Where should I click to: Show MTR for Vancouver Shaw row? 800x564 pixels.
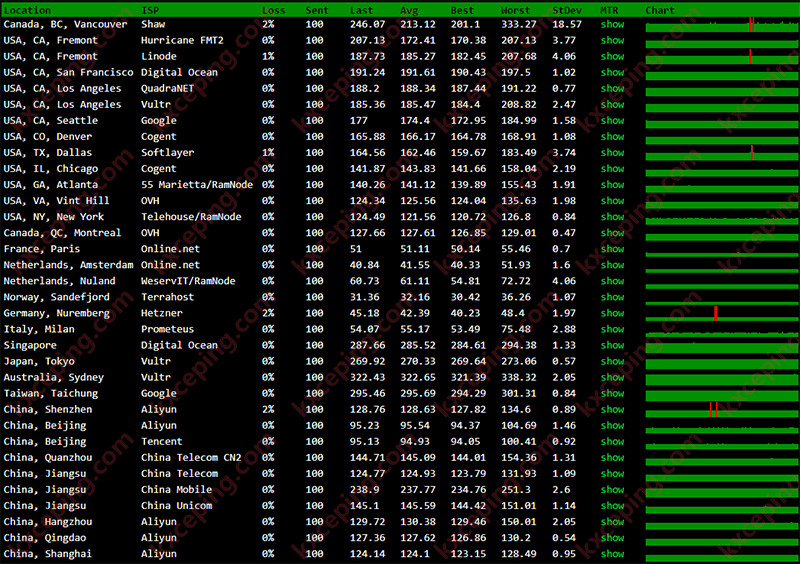point(612,24)
